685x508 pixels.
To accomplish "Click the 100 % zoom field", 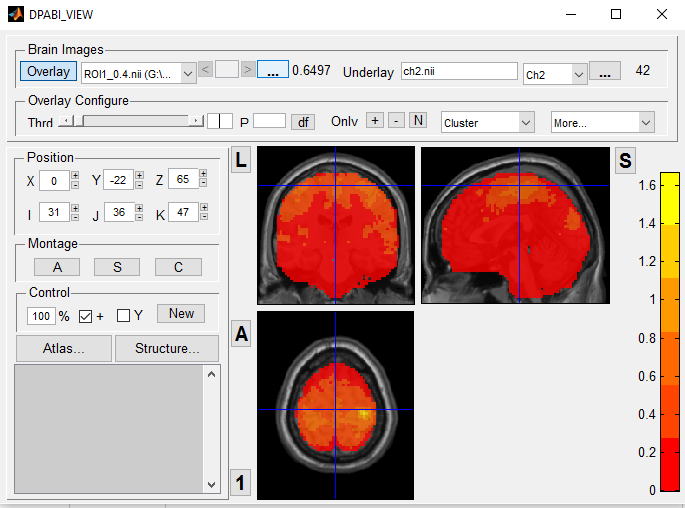I will [42, 316].
